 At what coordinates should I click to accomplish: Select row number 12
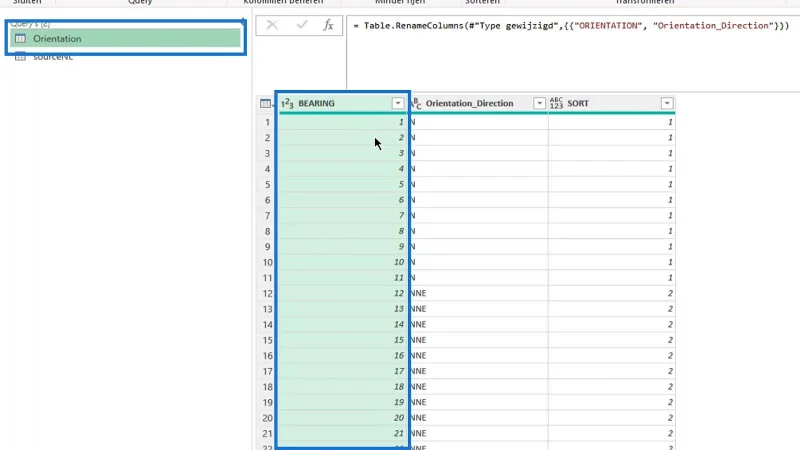(x=267, y=293)
